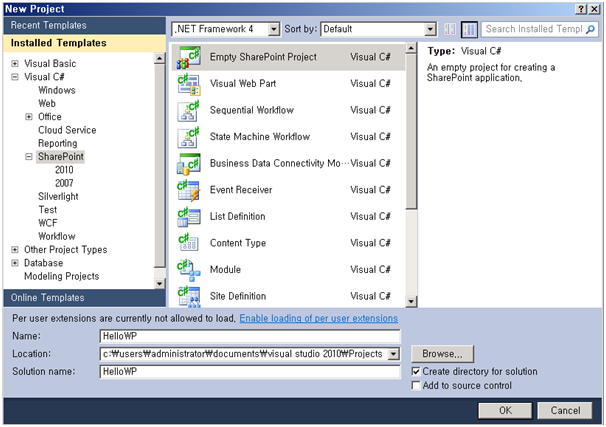Screen dimensions: 606x427
Task: Open the Recent Templates section
Action: pyautogui.click(x=85, y=26)
